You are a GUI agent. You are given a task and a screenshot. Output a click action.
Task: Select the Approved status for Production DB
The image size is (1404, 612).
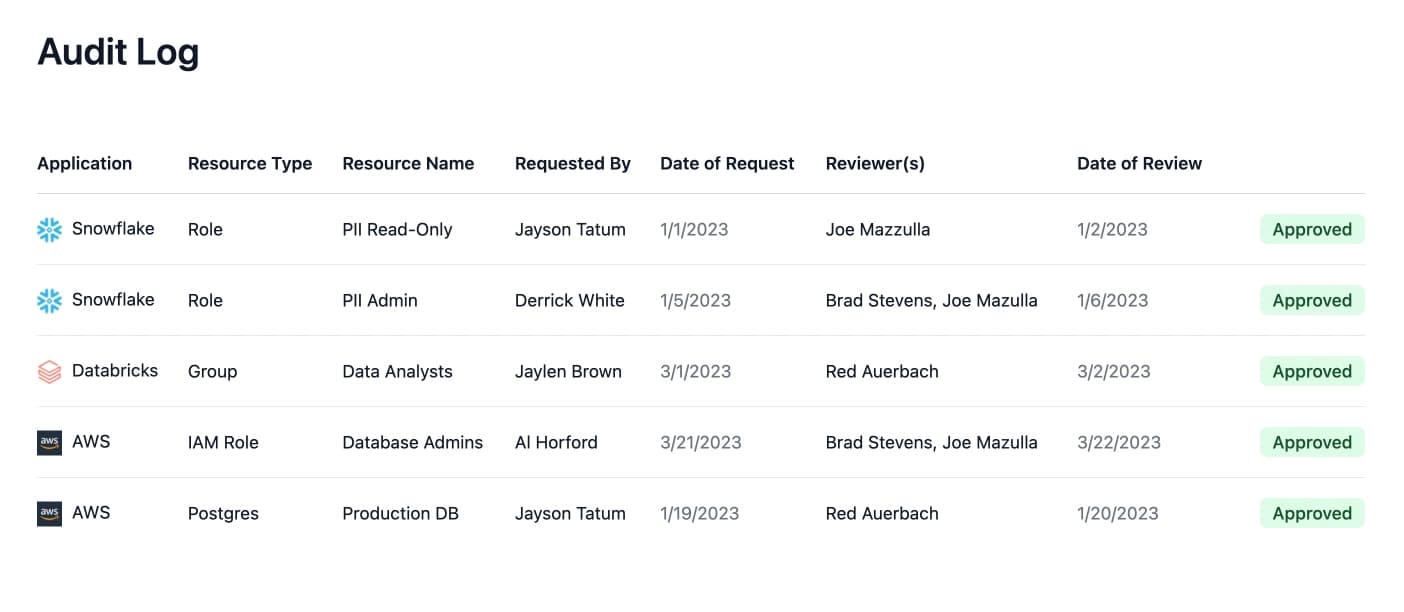[x=1311, y=514]
